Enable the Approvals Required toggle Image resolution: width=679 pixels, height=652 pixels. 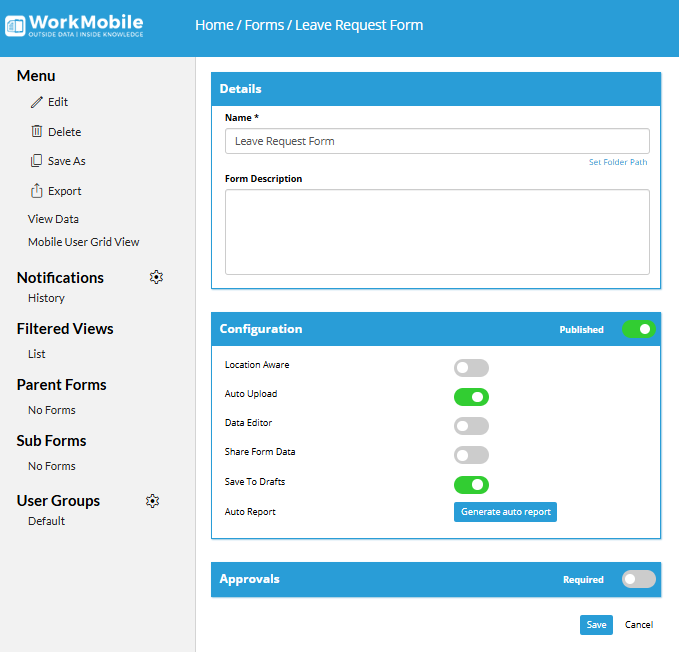[x=638, y=579]
